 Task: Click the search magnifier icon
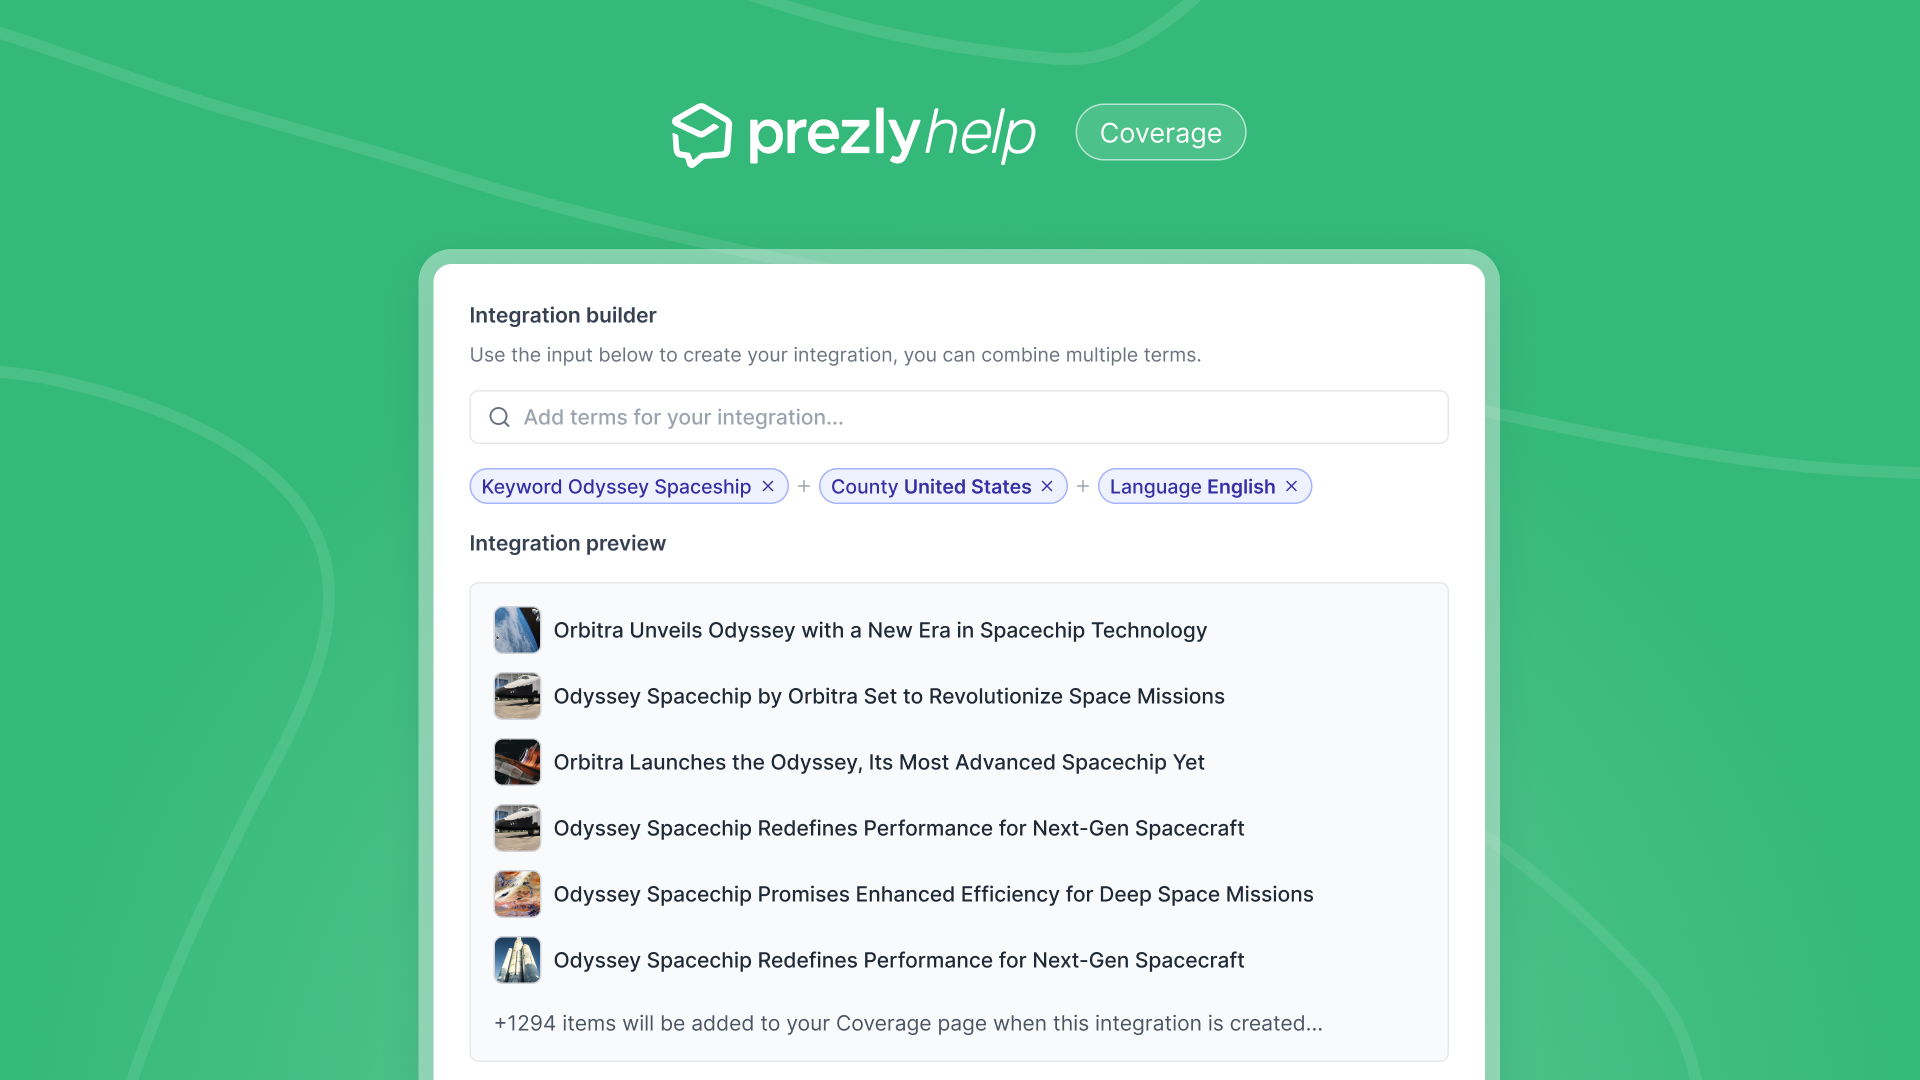(498, 415)
